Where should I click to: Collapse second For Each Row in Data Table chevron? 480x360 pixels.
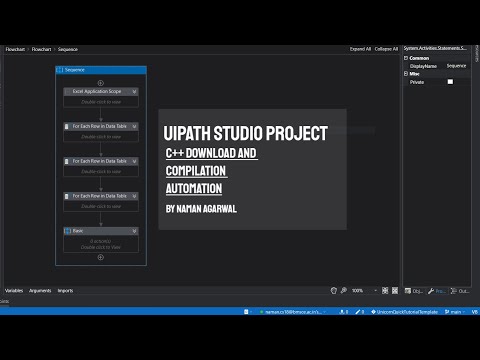tap(134, 161)
